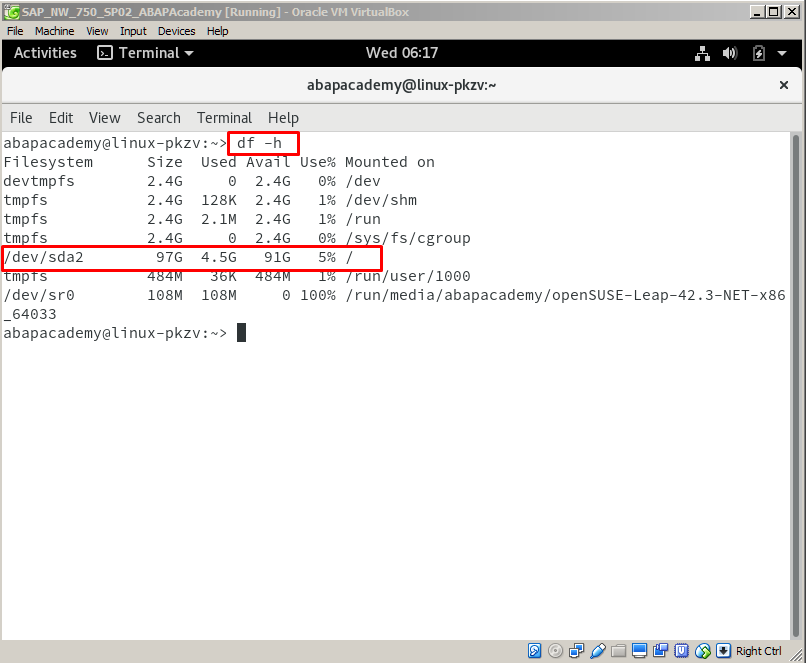Image resolution: width=806 pixels, height=663 pixels.
Task: Click the Wed 06:17 clock
Action: click(x=402, y=53)
